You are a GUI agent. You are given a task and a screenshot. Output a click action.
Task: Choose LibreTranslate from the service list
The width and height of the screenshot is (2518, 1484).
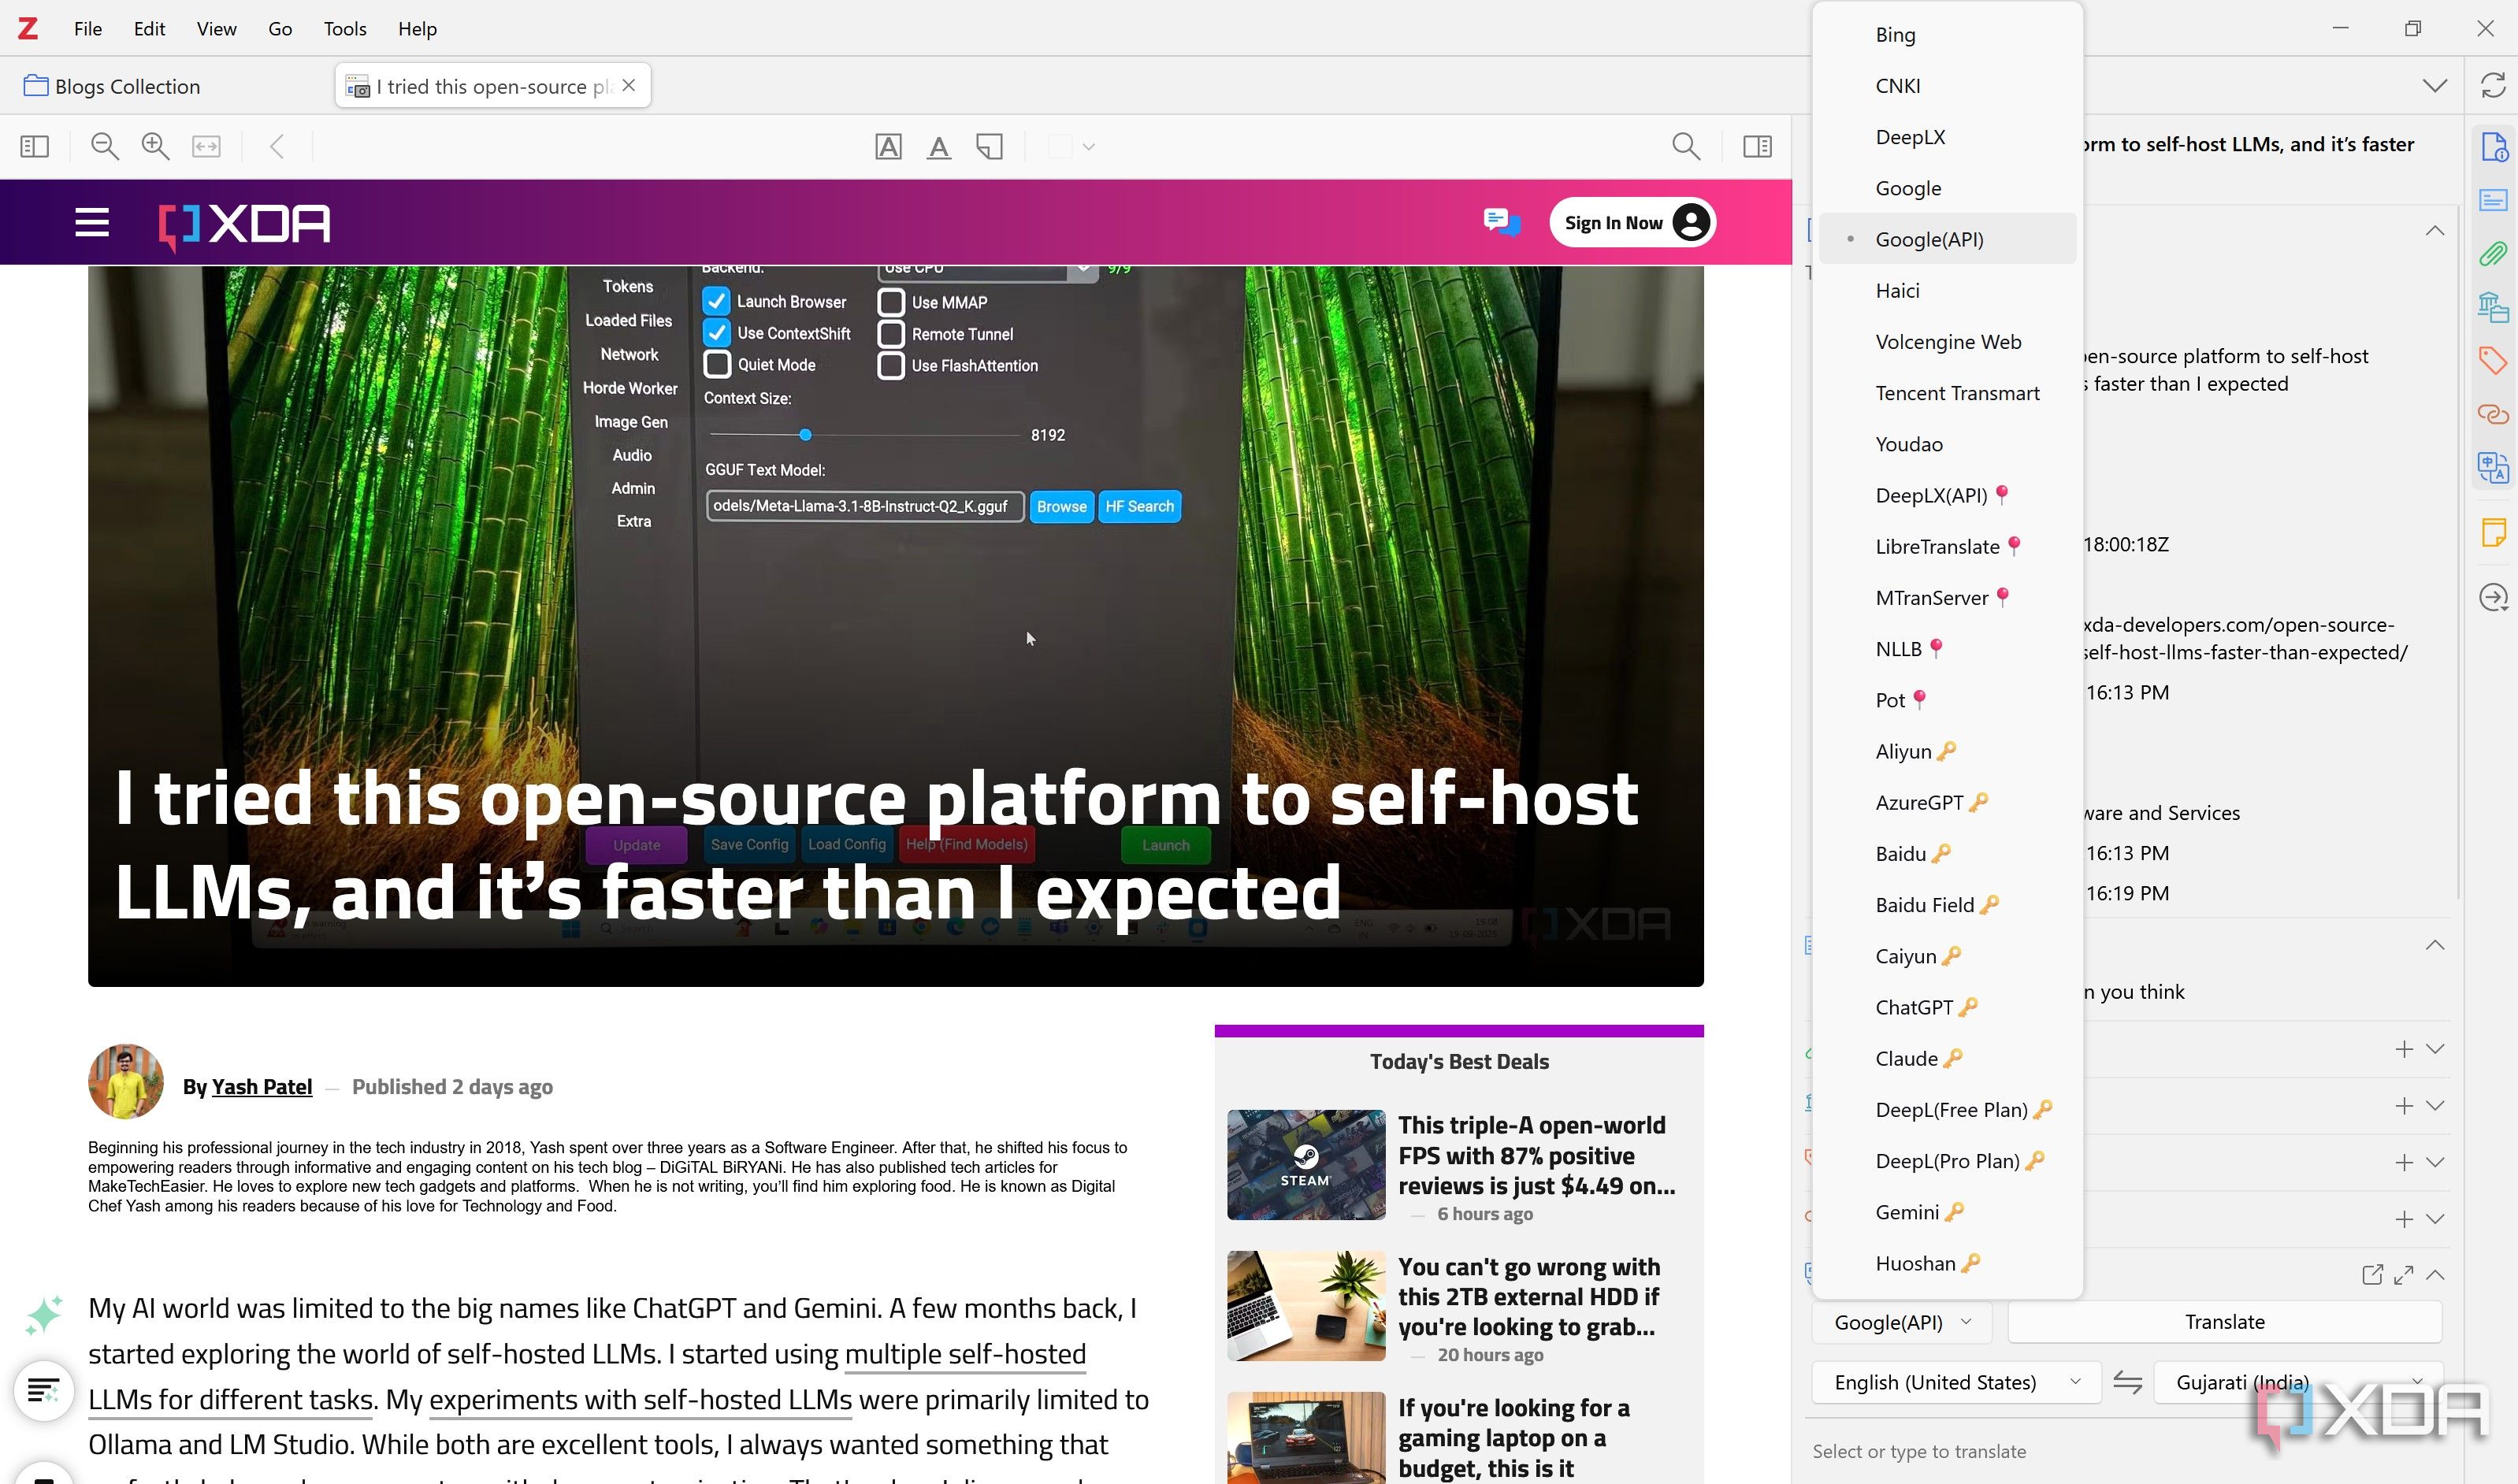tap(1946, 546)
